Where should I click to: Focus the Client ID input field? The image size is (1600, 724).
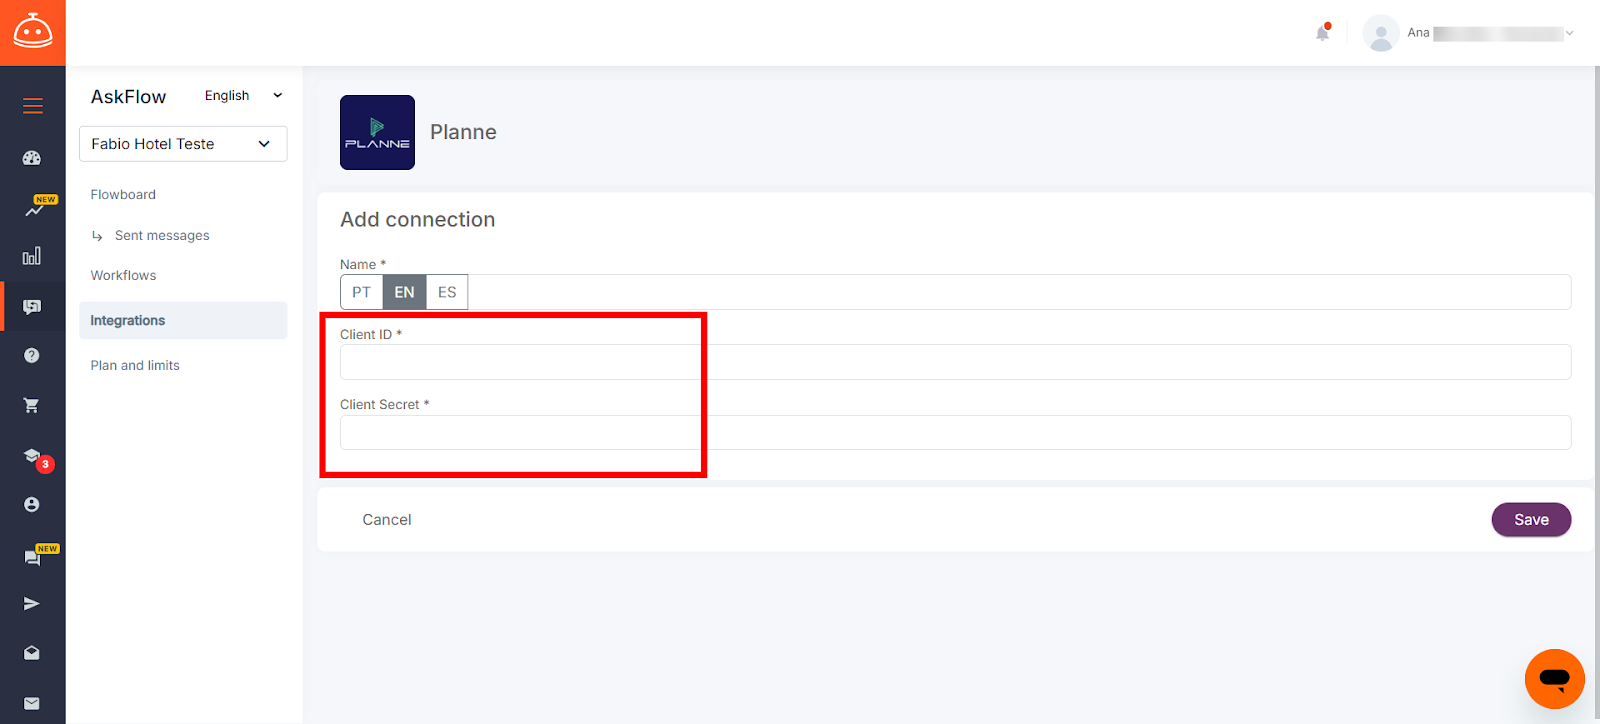pos(955,362)
